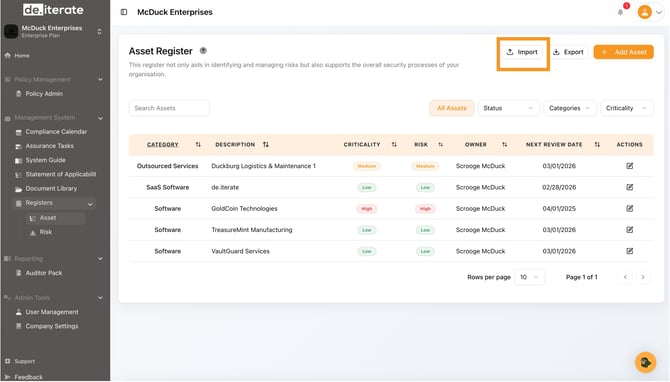Collapse the Reporting section
The width and height of the screenshot is (670, 382).
100,259
